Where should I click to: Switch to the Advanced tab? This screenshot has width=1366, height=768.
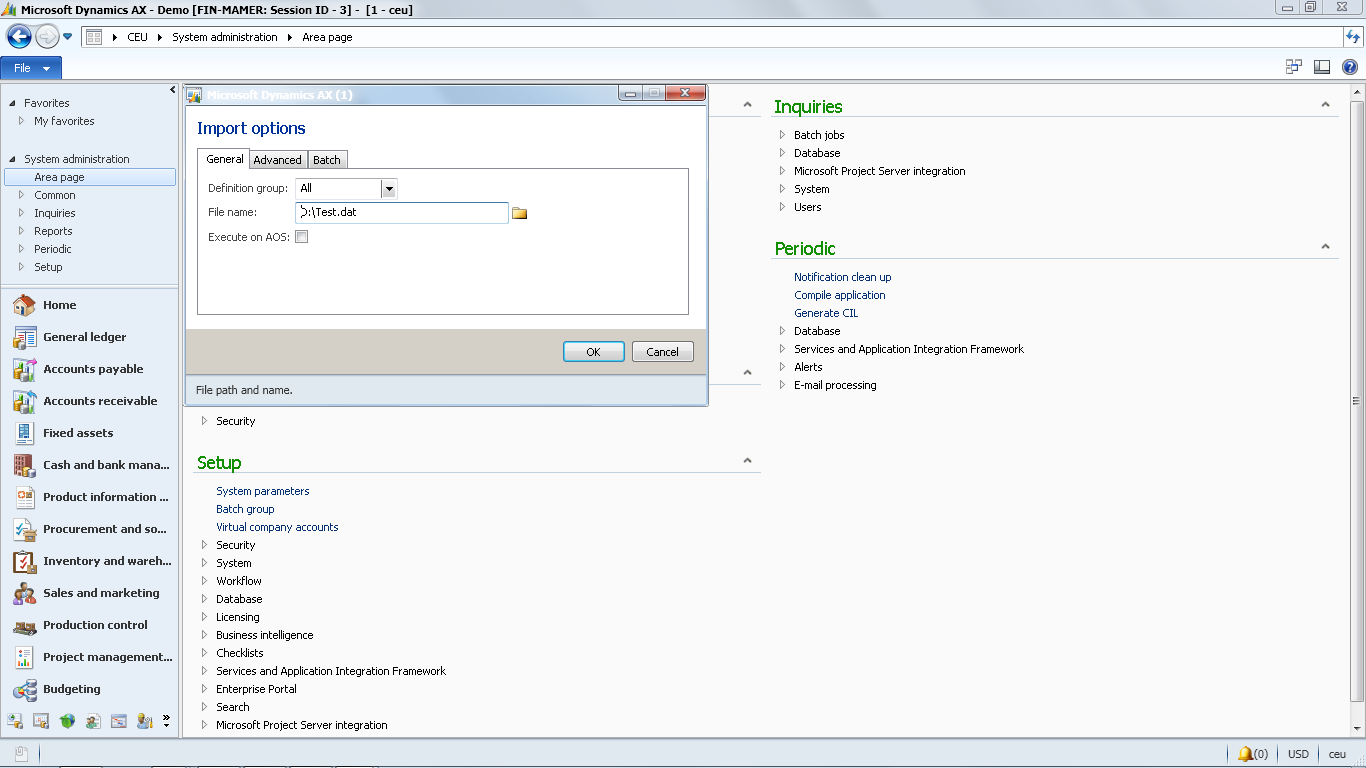click(x=277, y=160)
